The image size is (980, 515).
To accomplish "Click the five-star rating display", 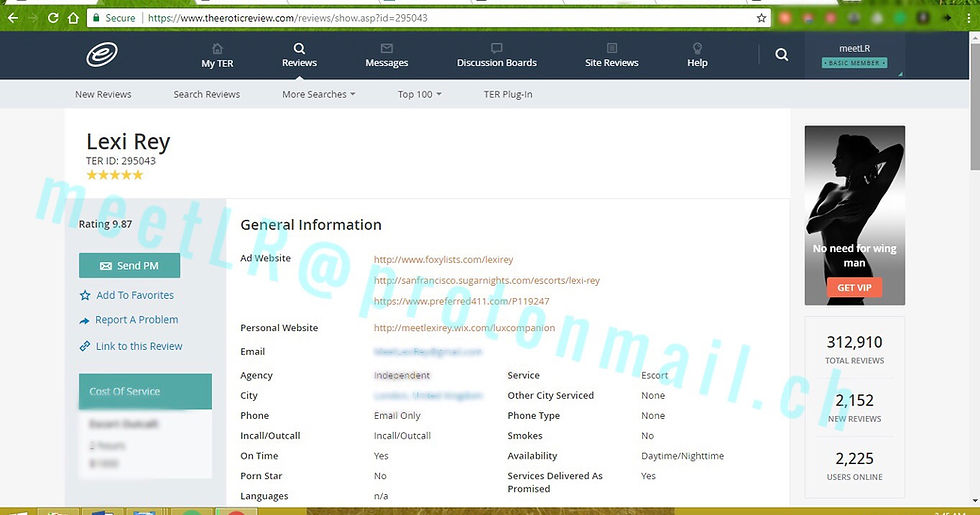I will [x=114, y=175].
